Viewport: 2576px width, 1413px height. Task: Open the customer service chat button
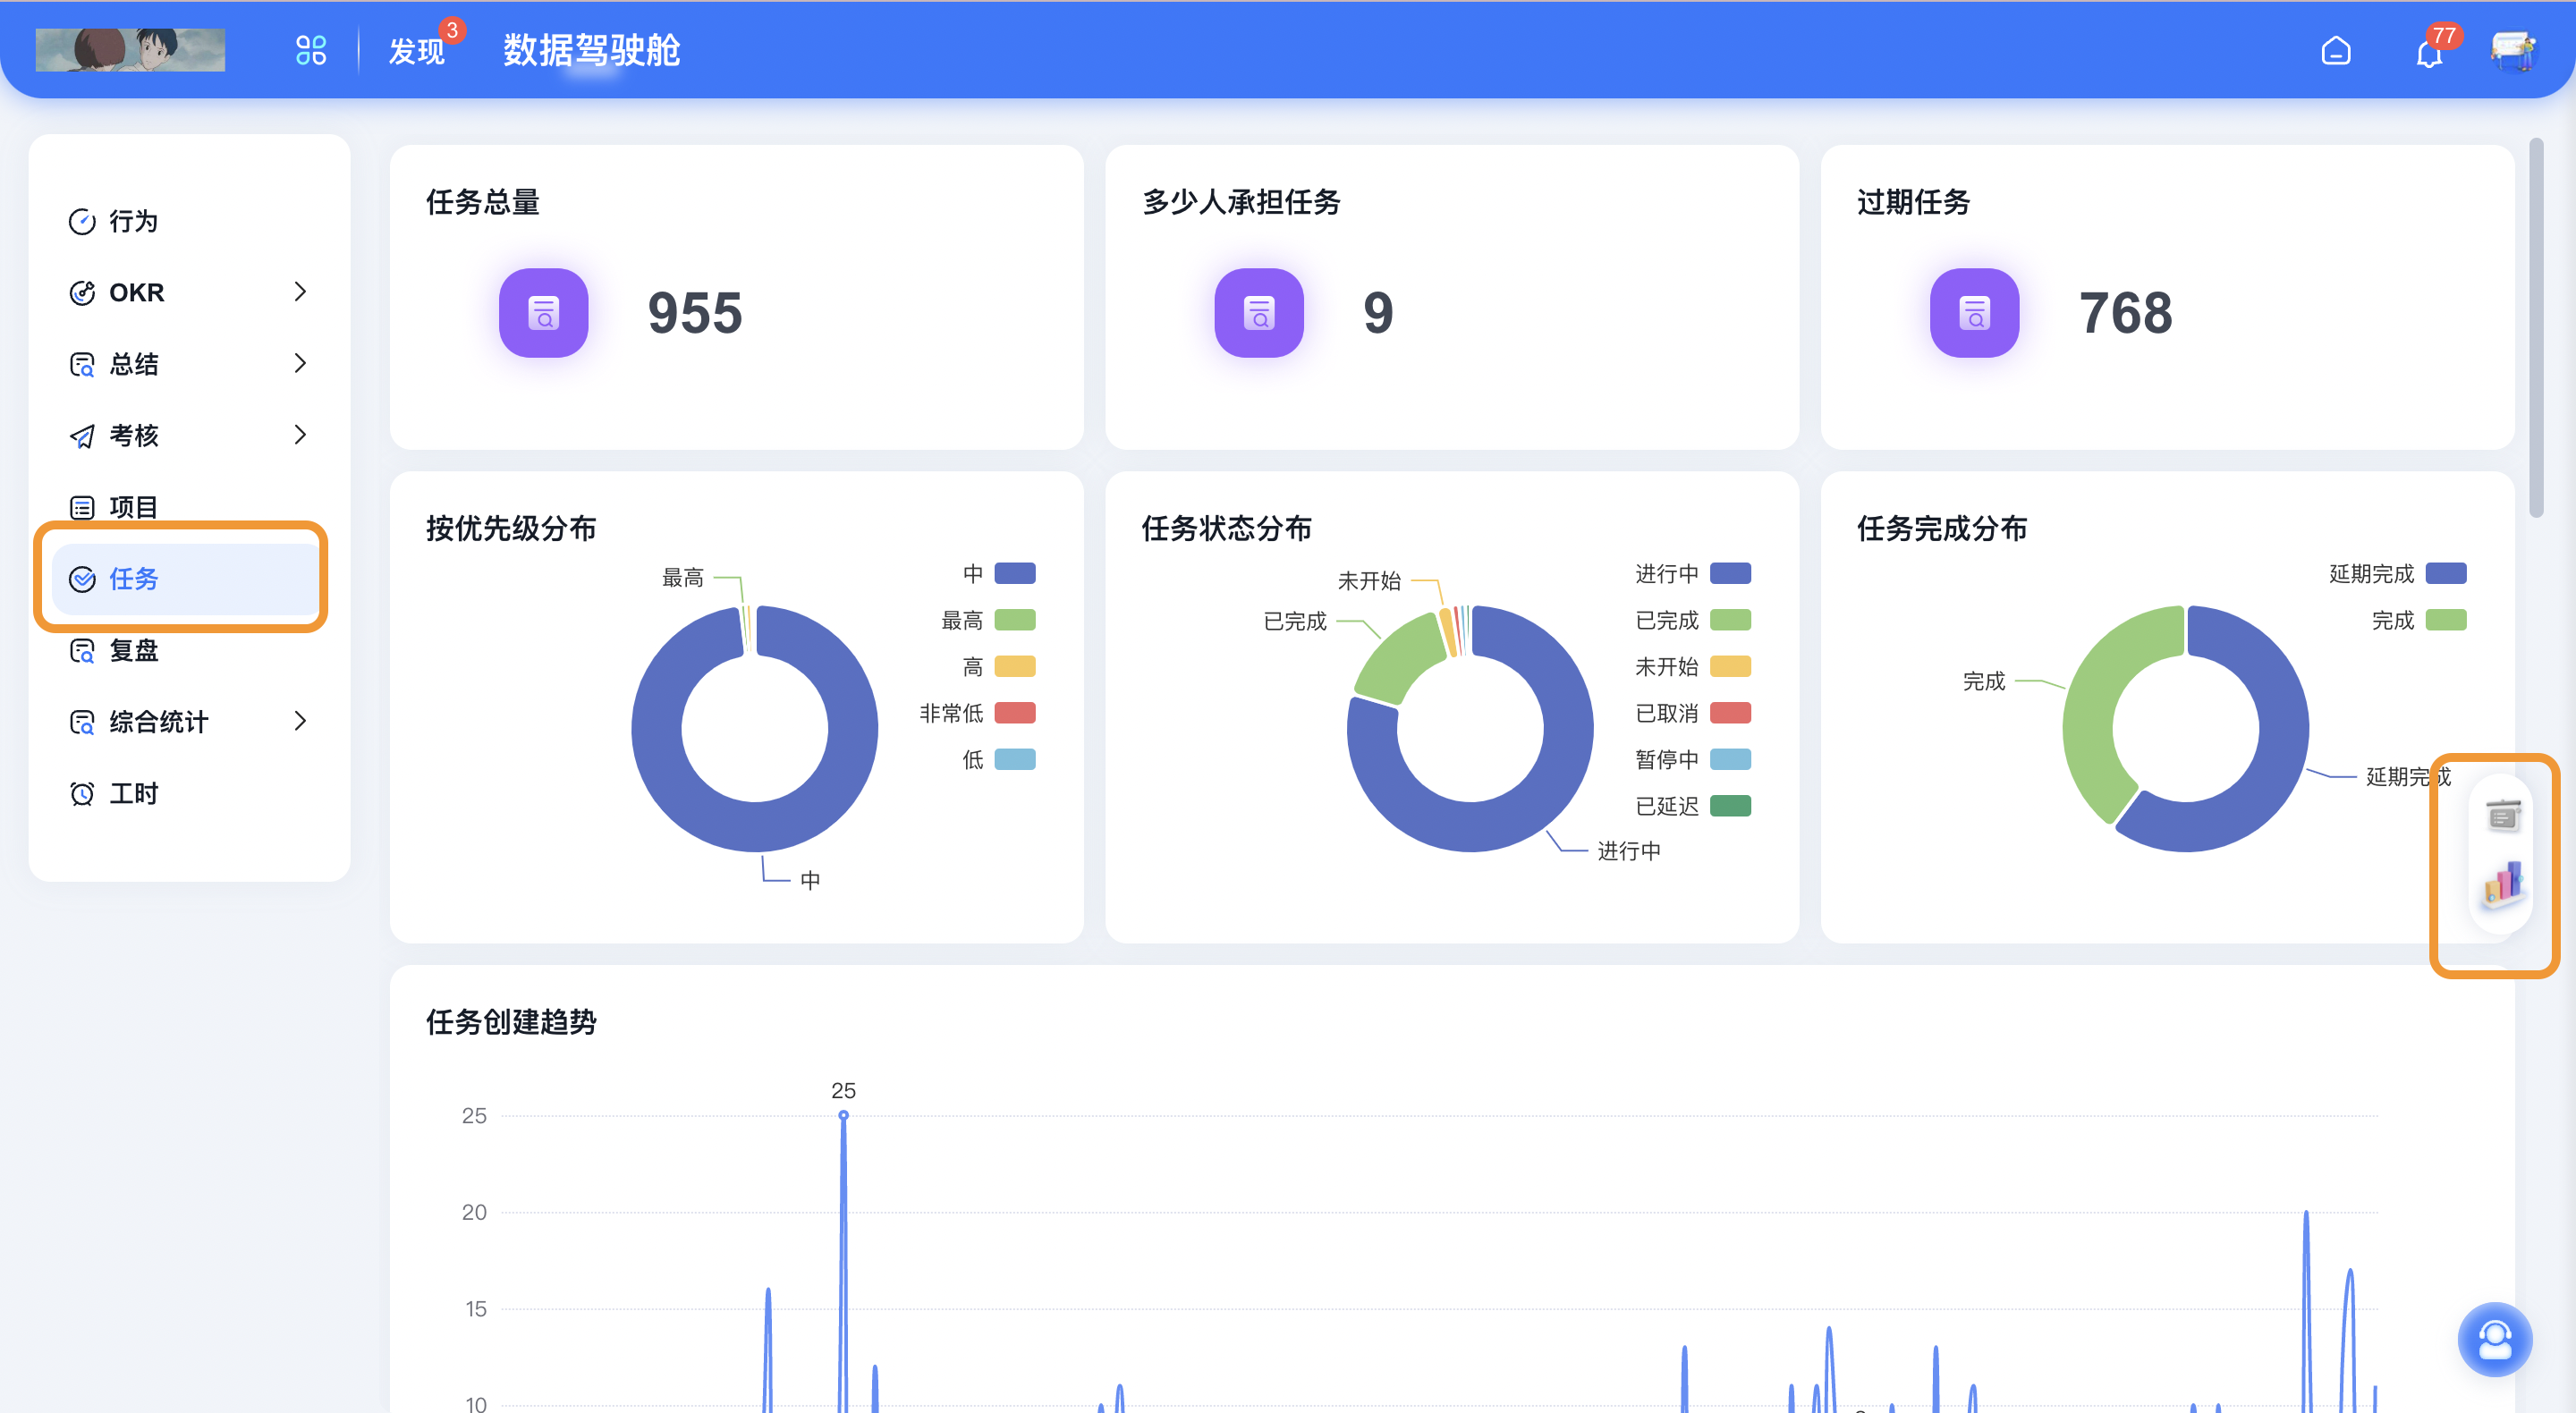[x=2494, y=1339]
